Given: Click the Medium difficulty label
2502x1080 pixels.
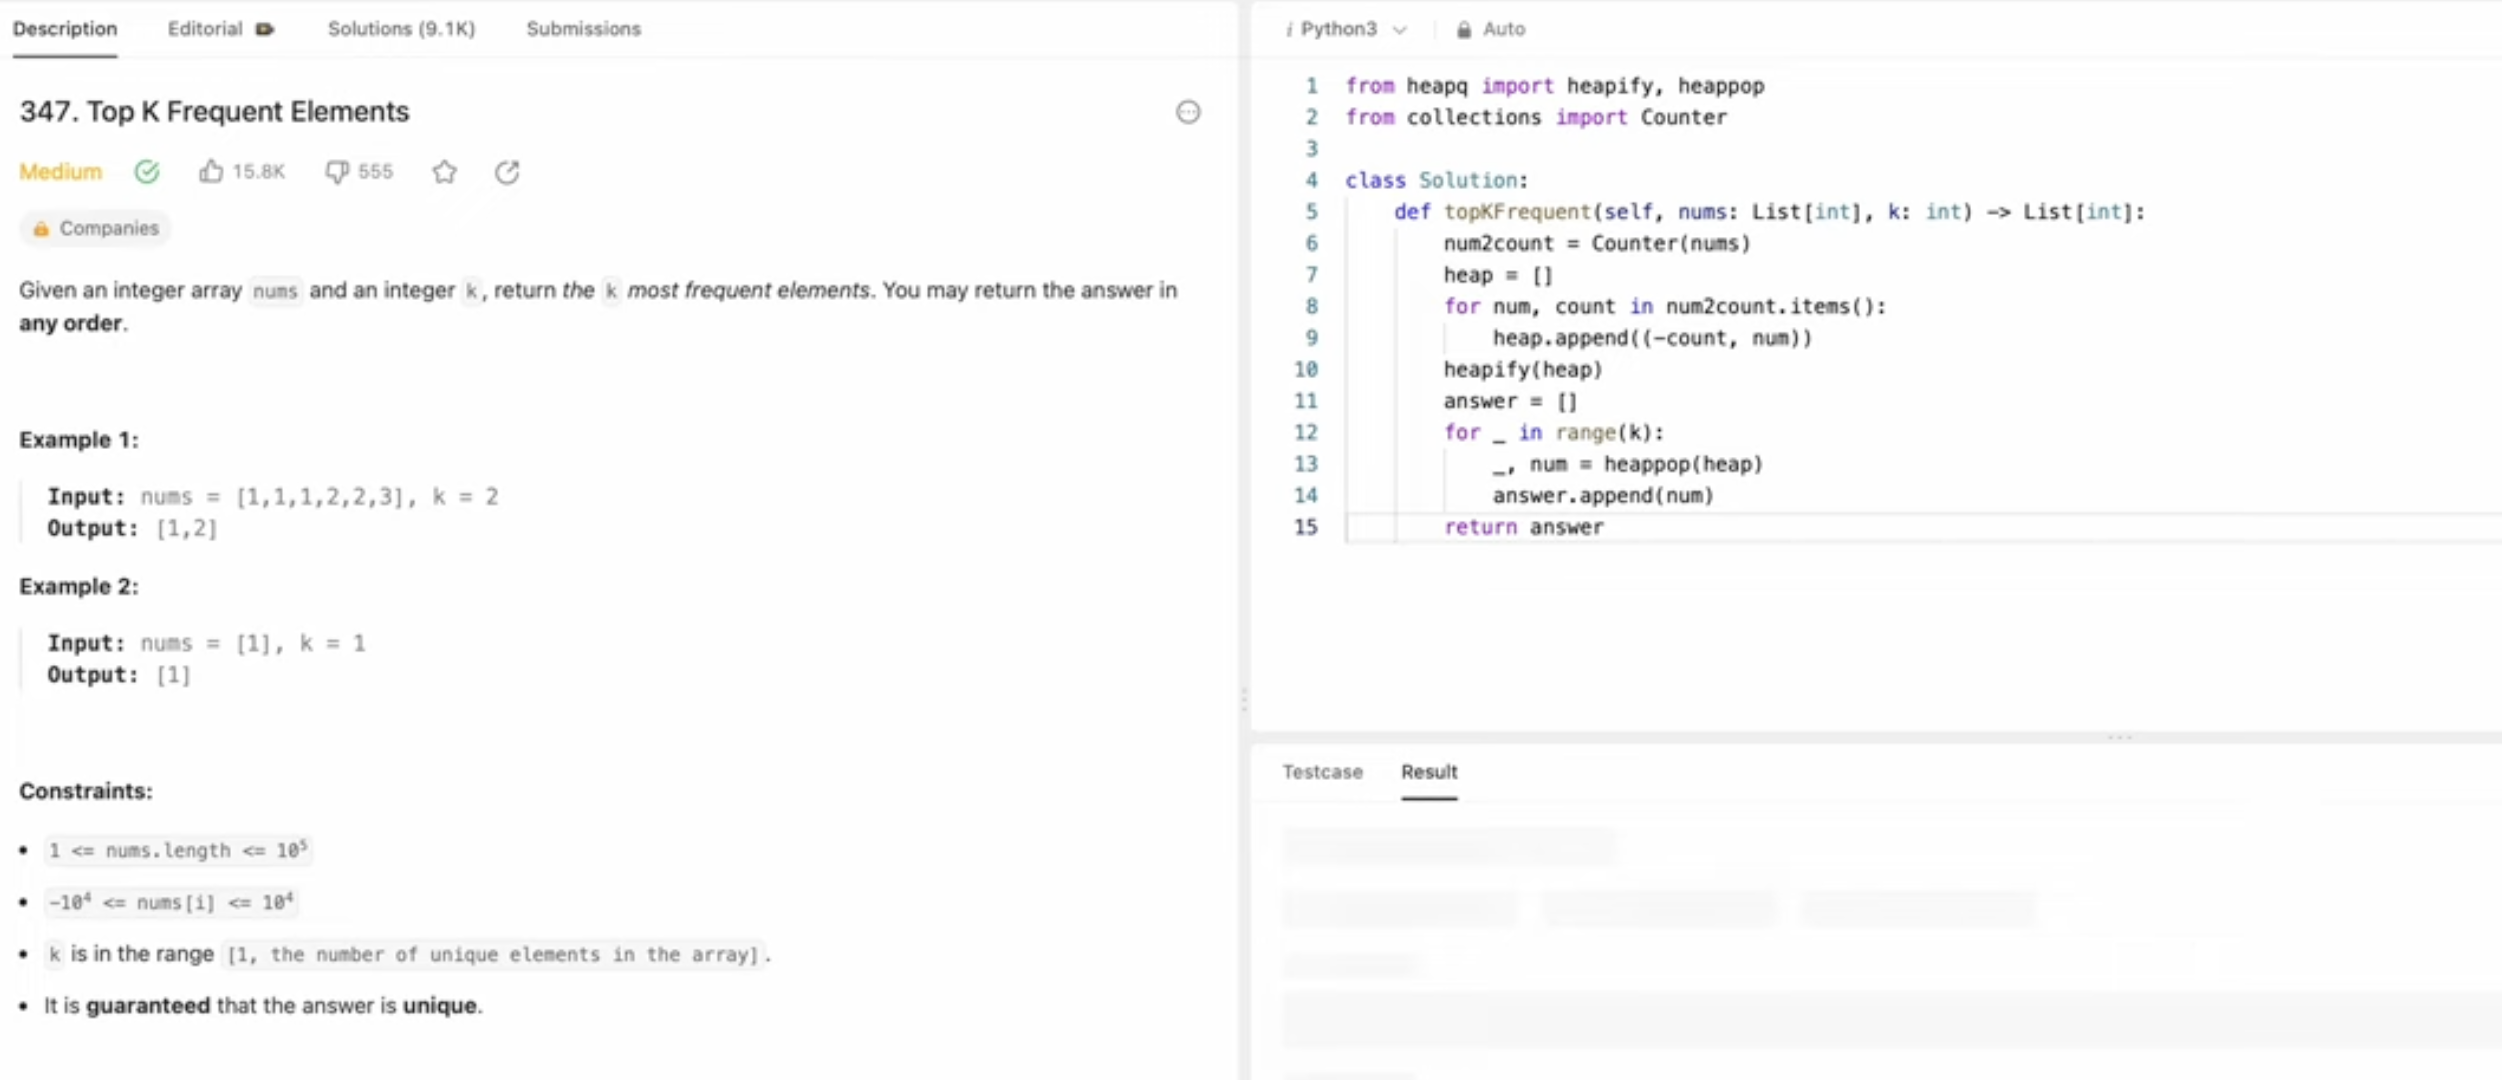Looking at the screenshot, I should point(61,172).
